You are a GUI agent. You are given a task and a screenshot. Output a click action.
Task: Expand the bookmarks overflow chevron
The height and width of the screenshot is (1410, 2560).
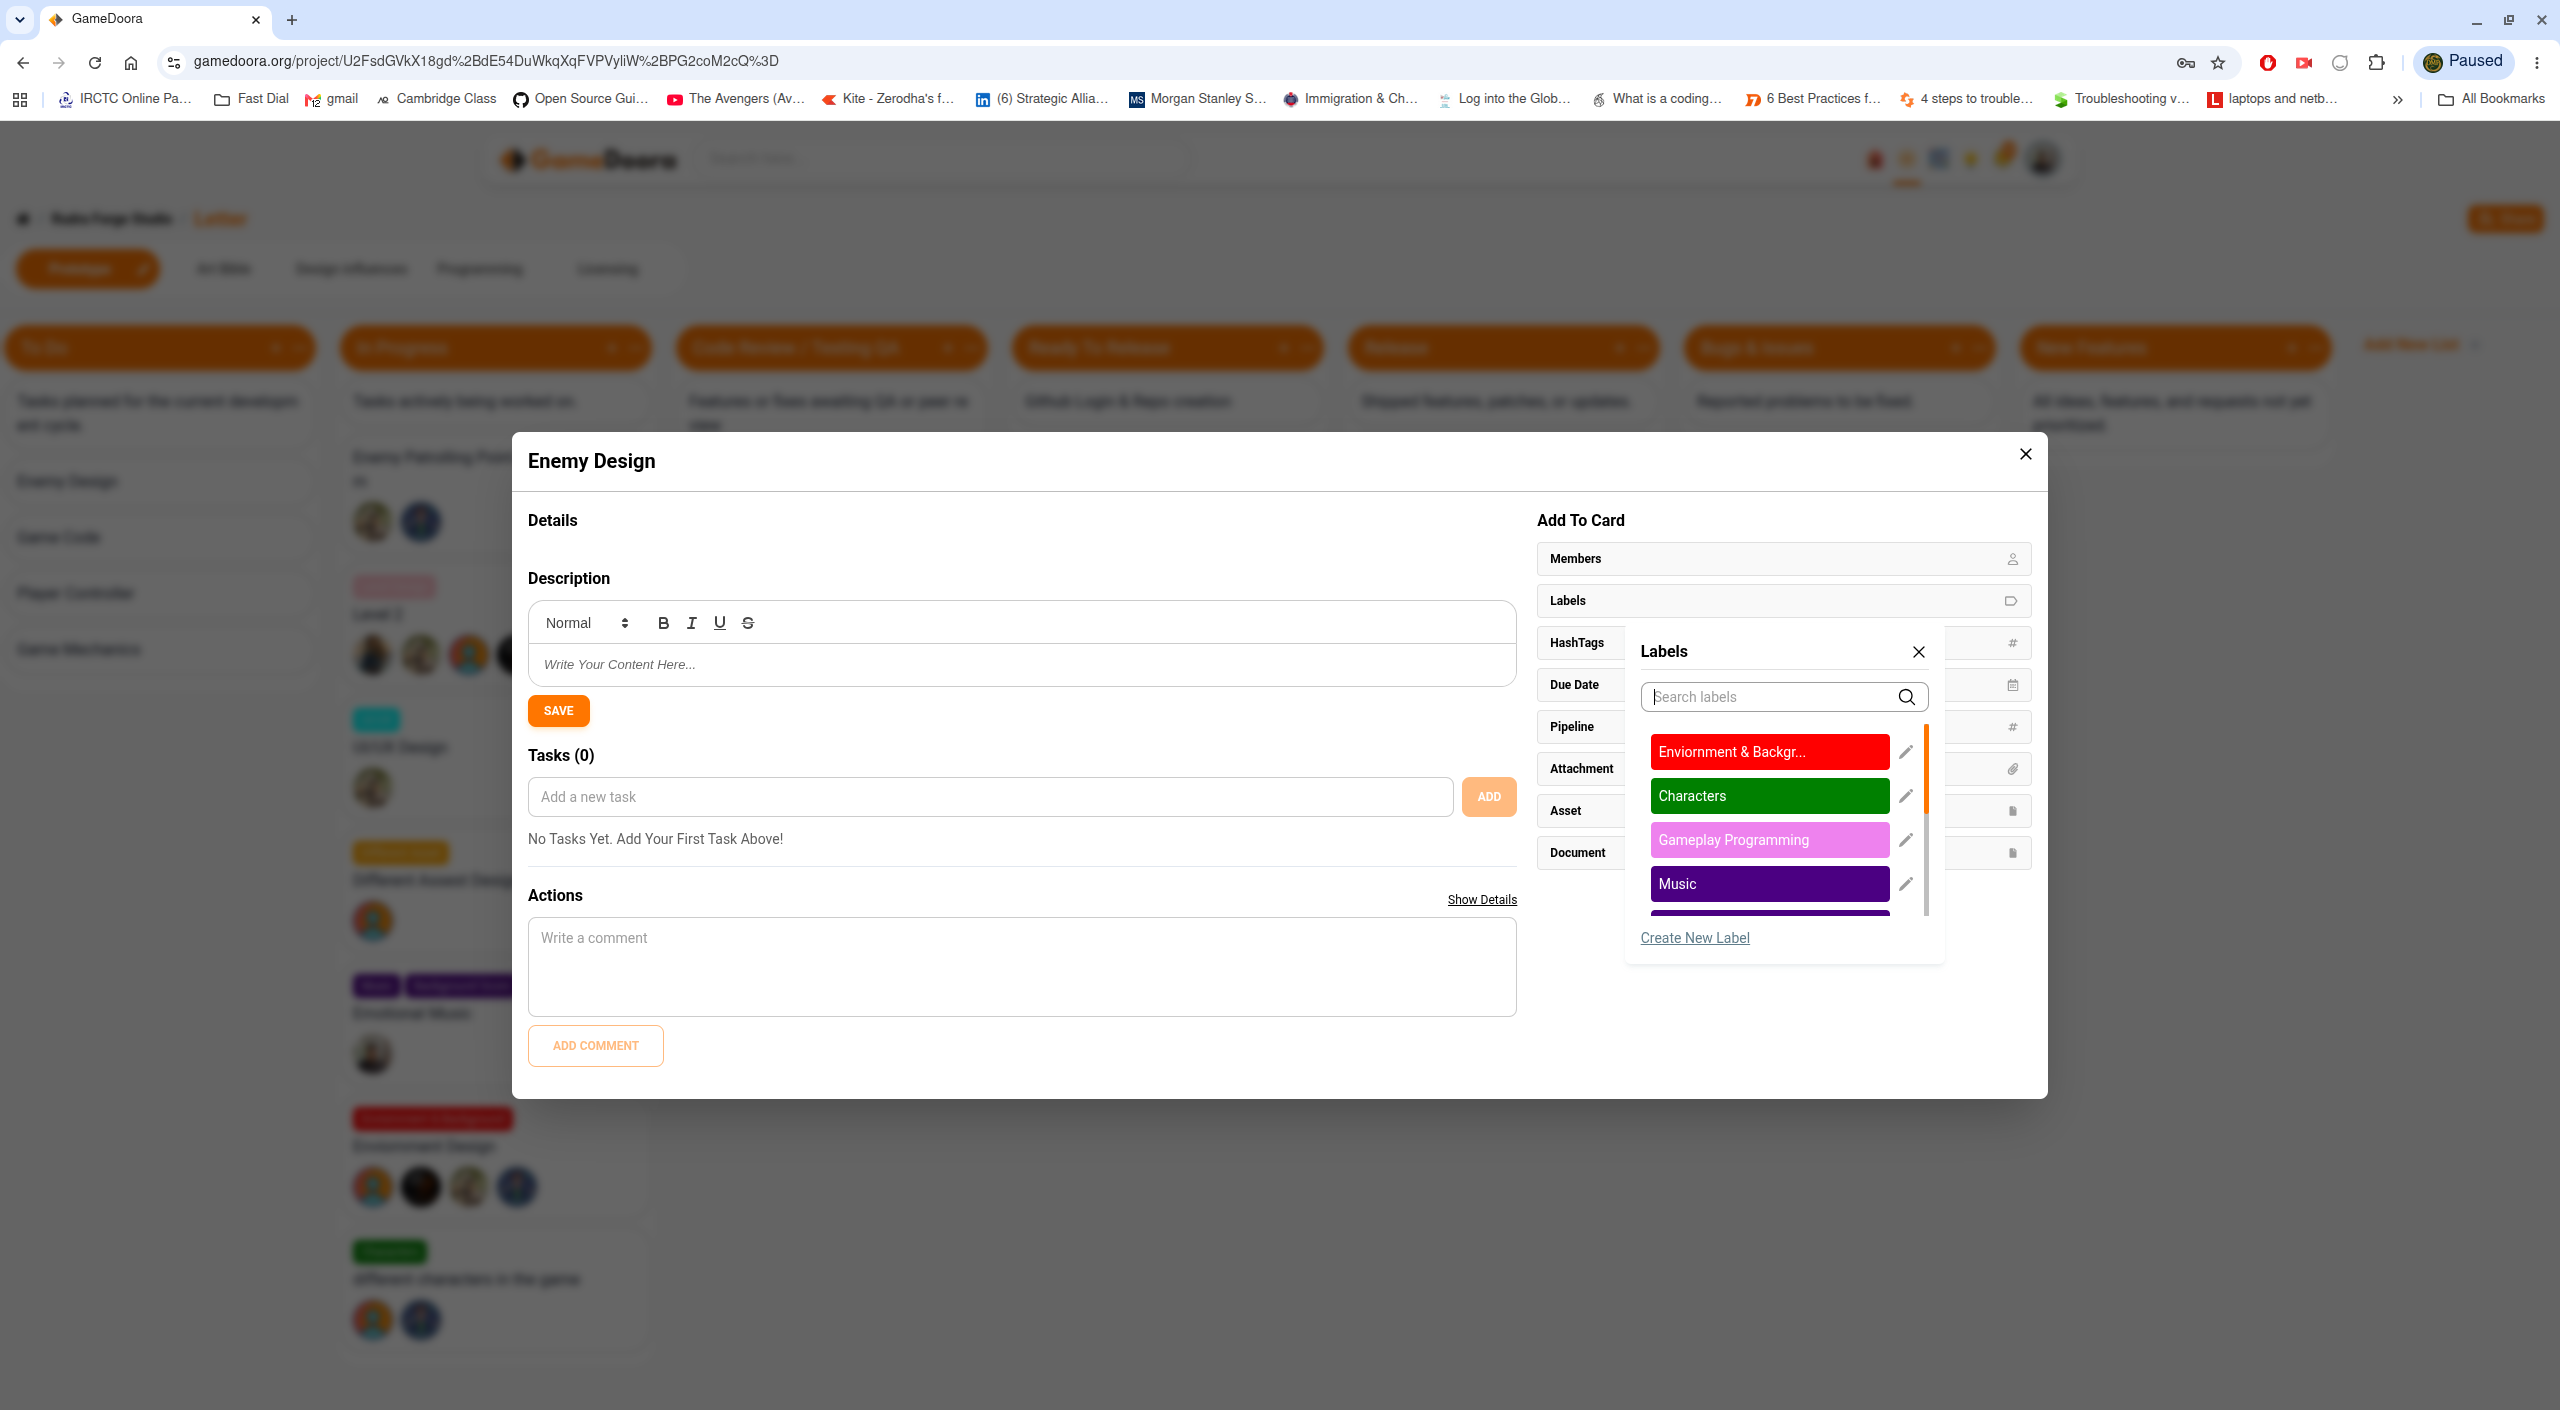[x=2397, y=99]
